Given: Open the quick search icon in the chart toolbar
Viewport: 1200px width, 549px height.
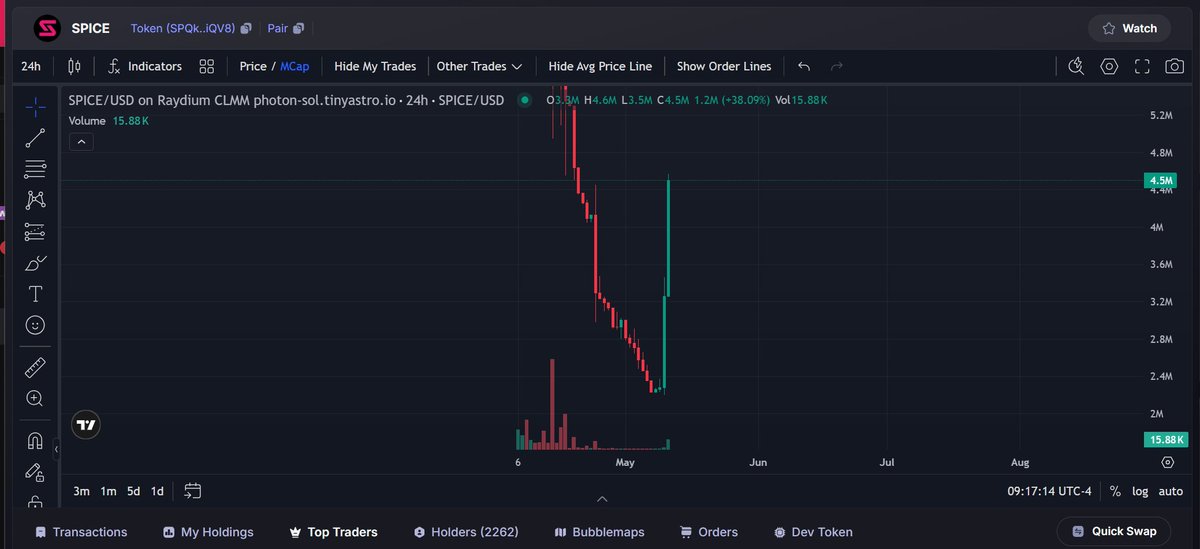Looking at the screenshot, I should (1076, 66).
